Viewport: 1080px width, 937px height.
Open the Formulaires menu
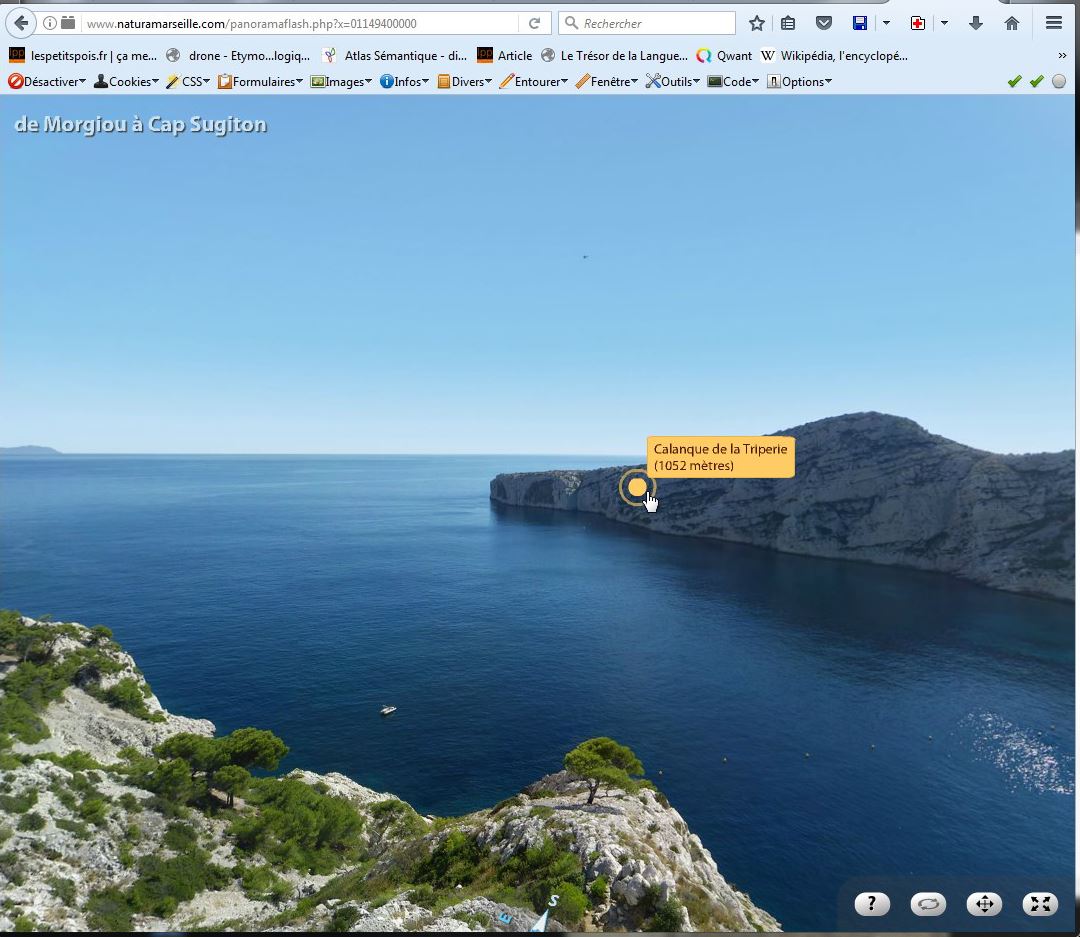coord(260,82)
